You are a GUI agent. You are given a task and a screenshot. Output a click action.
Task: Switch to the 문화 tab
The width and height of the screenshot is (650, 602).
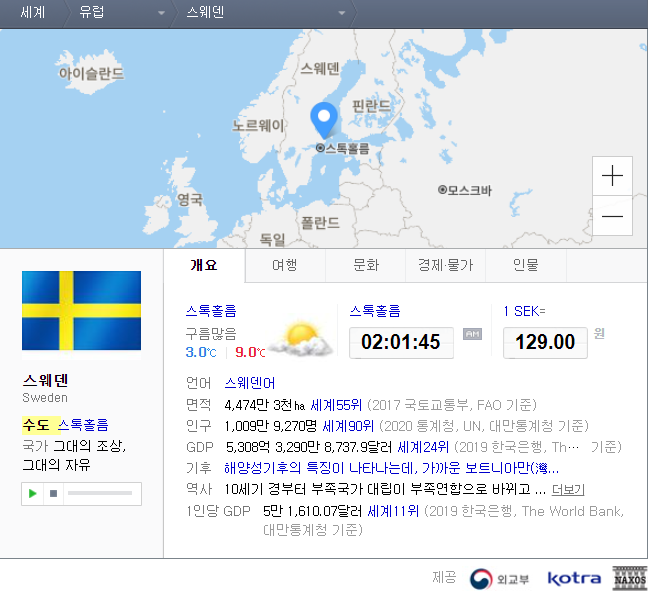[366, 265]
